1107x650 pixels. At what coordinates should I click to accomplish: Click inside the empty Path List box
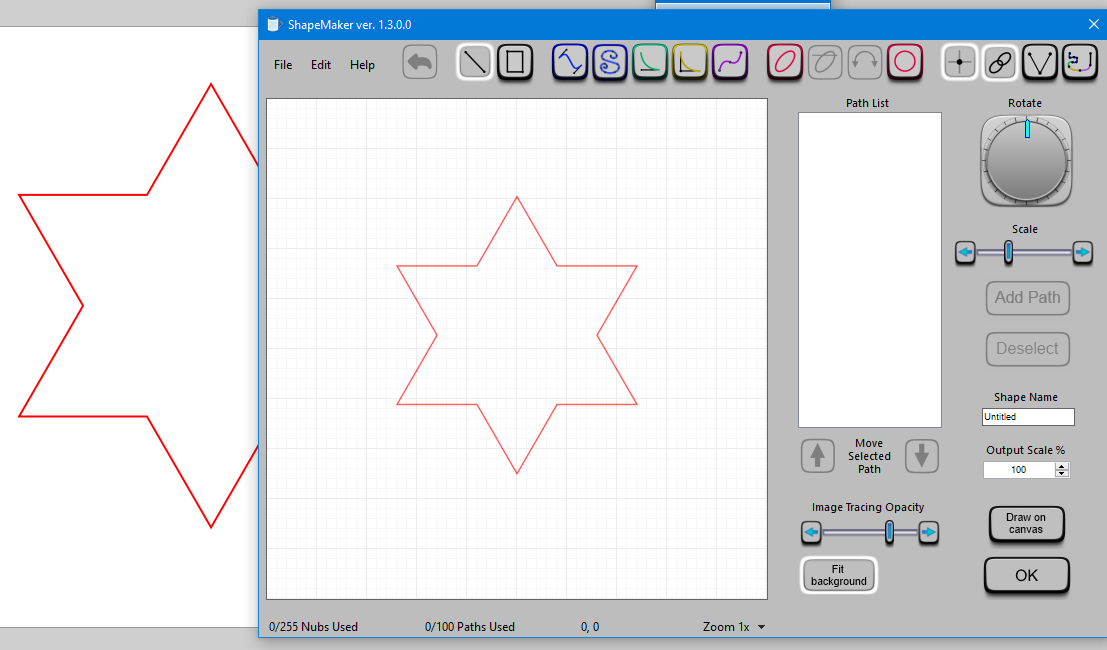pos(870,270)
